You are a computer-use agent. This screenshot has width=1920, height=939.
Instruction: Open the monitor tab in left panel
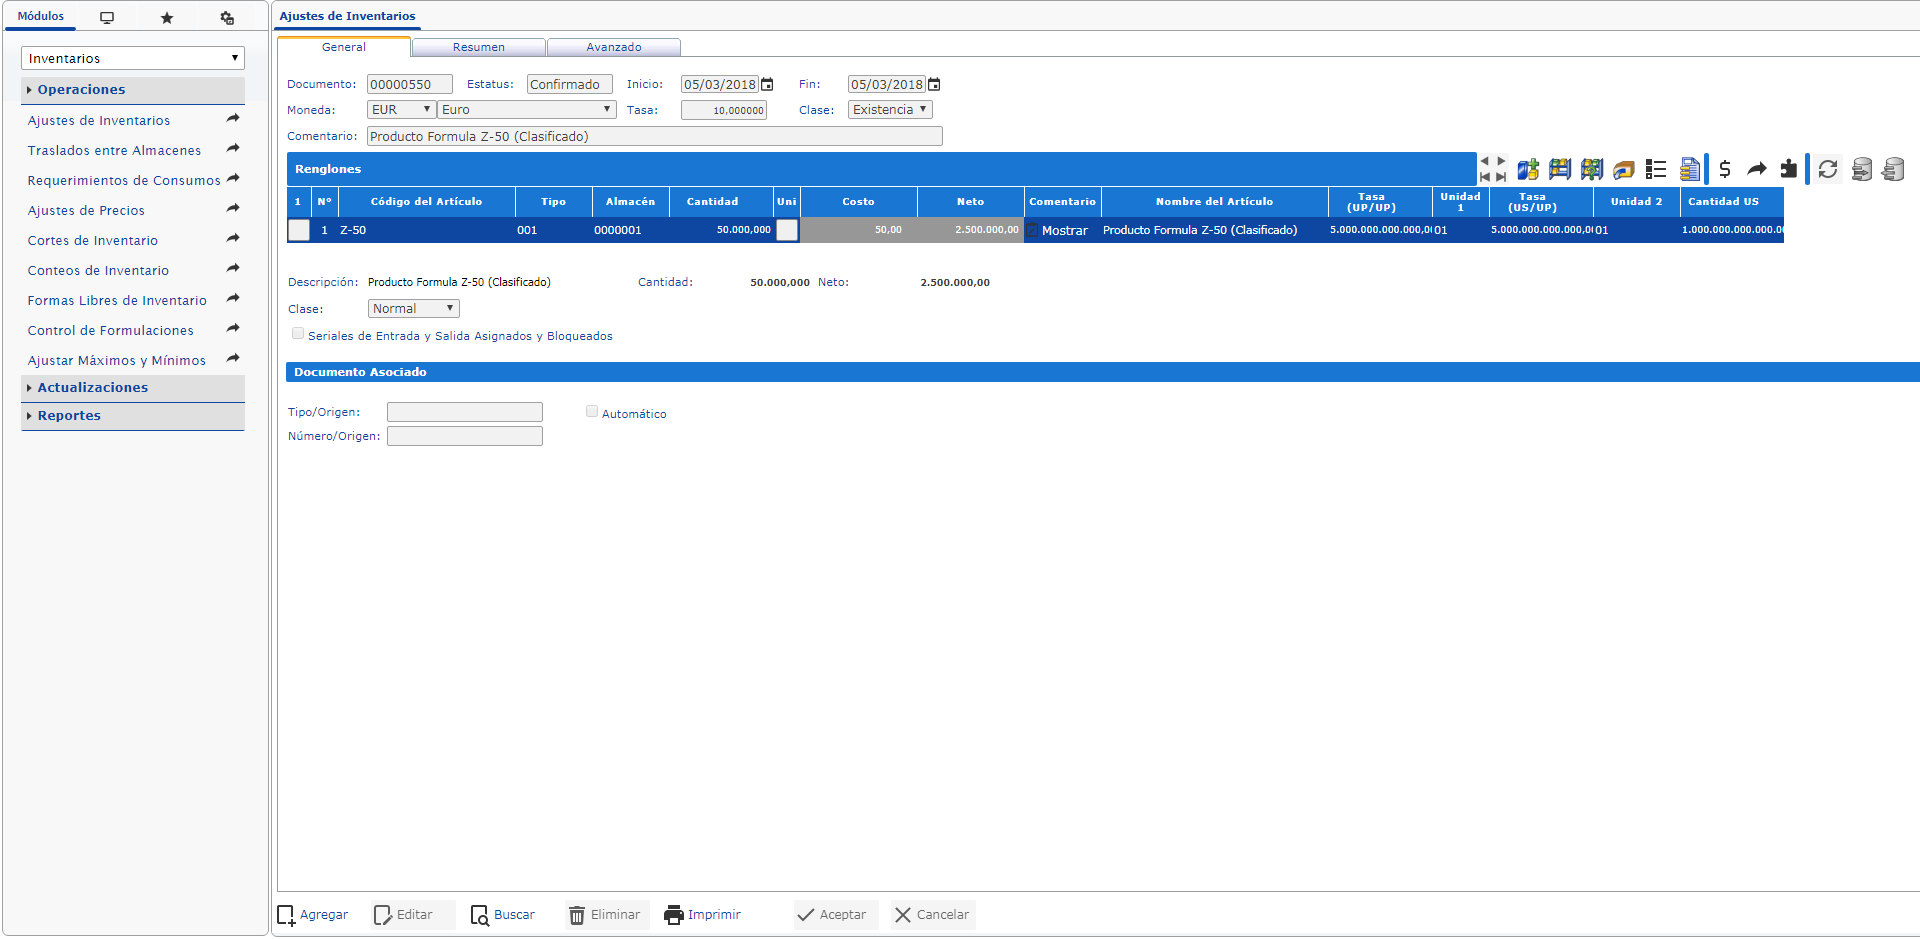click(x=107, y=17)
